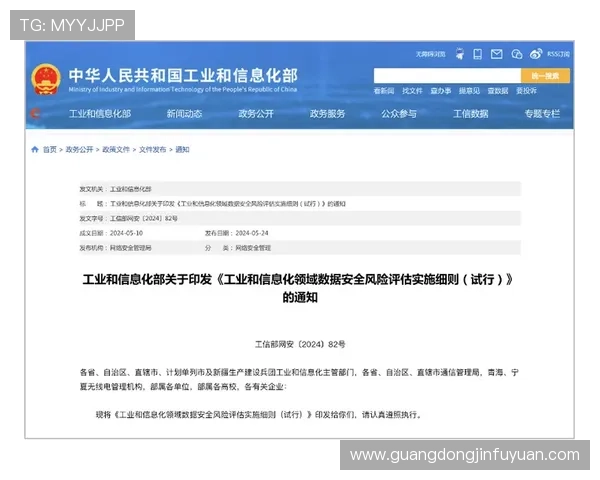Click the 无障碍浏览 link

coord(430,54)
